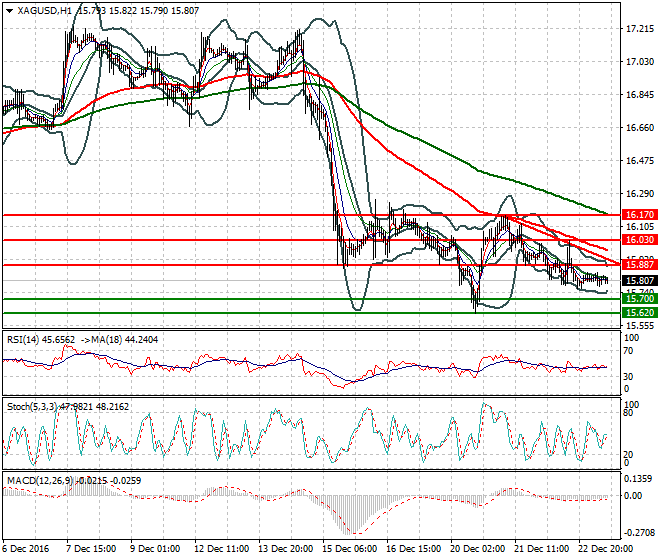The height and width of the screenshot is (560, 660).
Task: Click the 17.215 value on price scale
Action: tap(639, 29)
